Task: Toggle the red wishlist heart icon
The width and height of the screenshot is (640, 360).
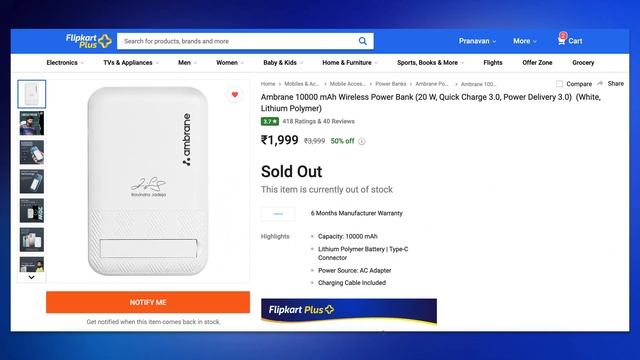Action: coord(235,95)
